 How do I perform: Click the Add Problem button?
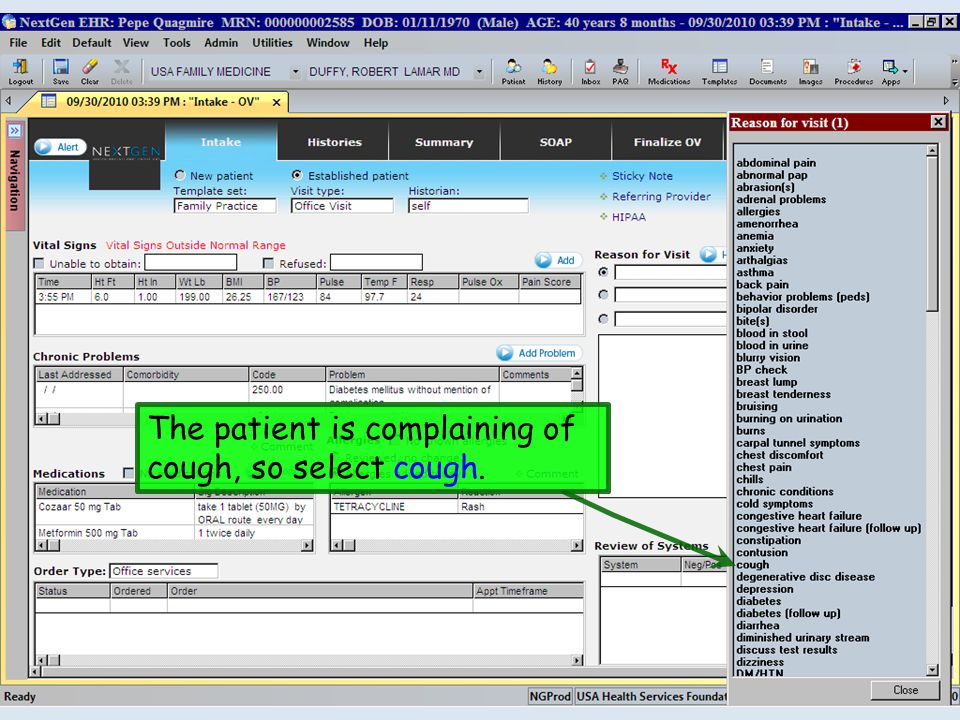tap(537, 353)
